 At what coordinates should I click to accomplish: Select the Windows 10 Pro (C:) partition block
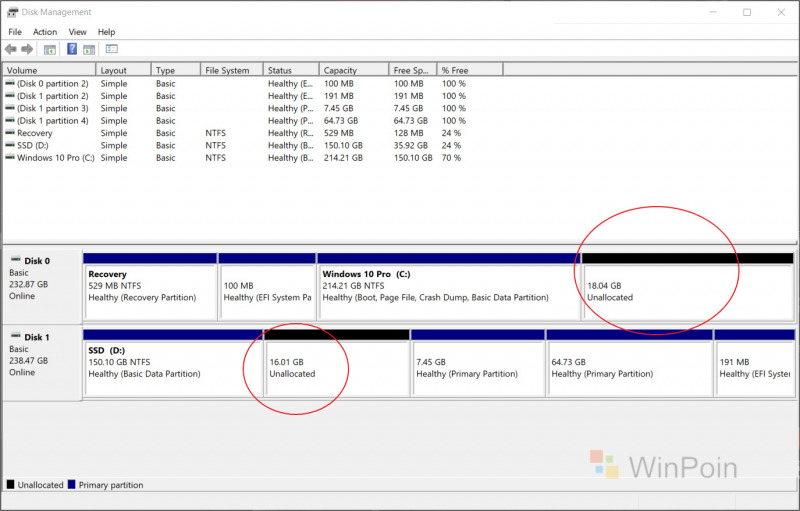click(x=449, y=287)
